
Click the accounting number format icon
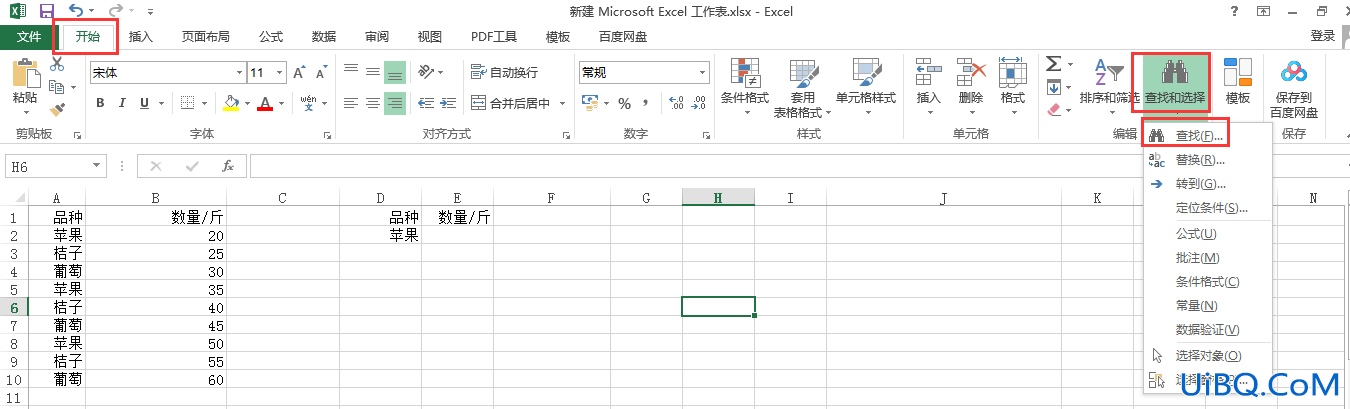point(589,103)
